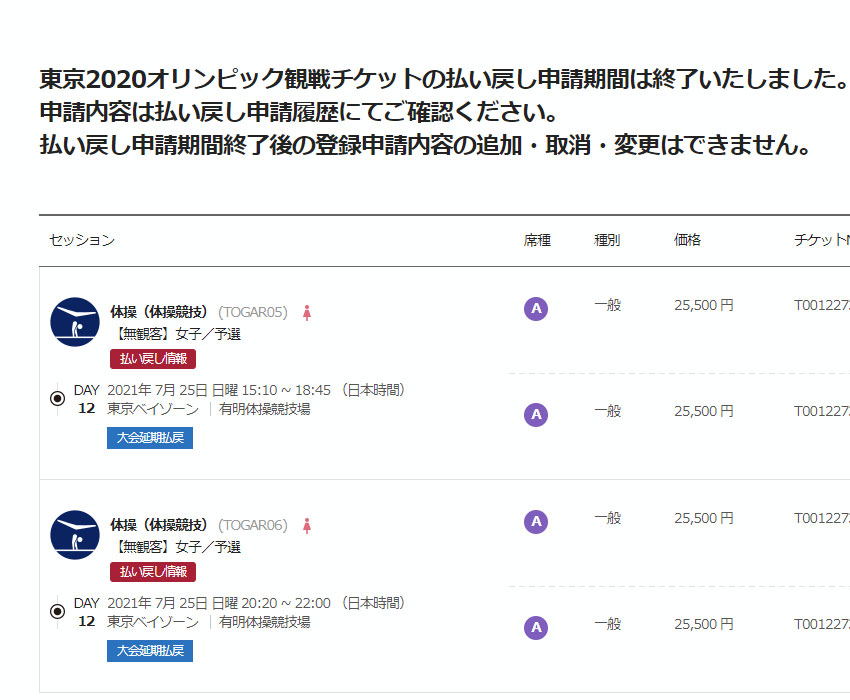
Task: Click first ticket number in TOGAR06 session
Action: [822, 518]
